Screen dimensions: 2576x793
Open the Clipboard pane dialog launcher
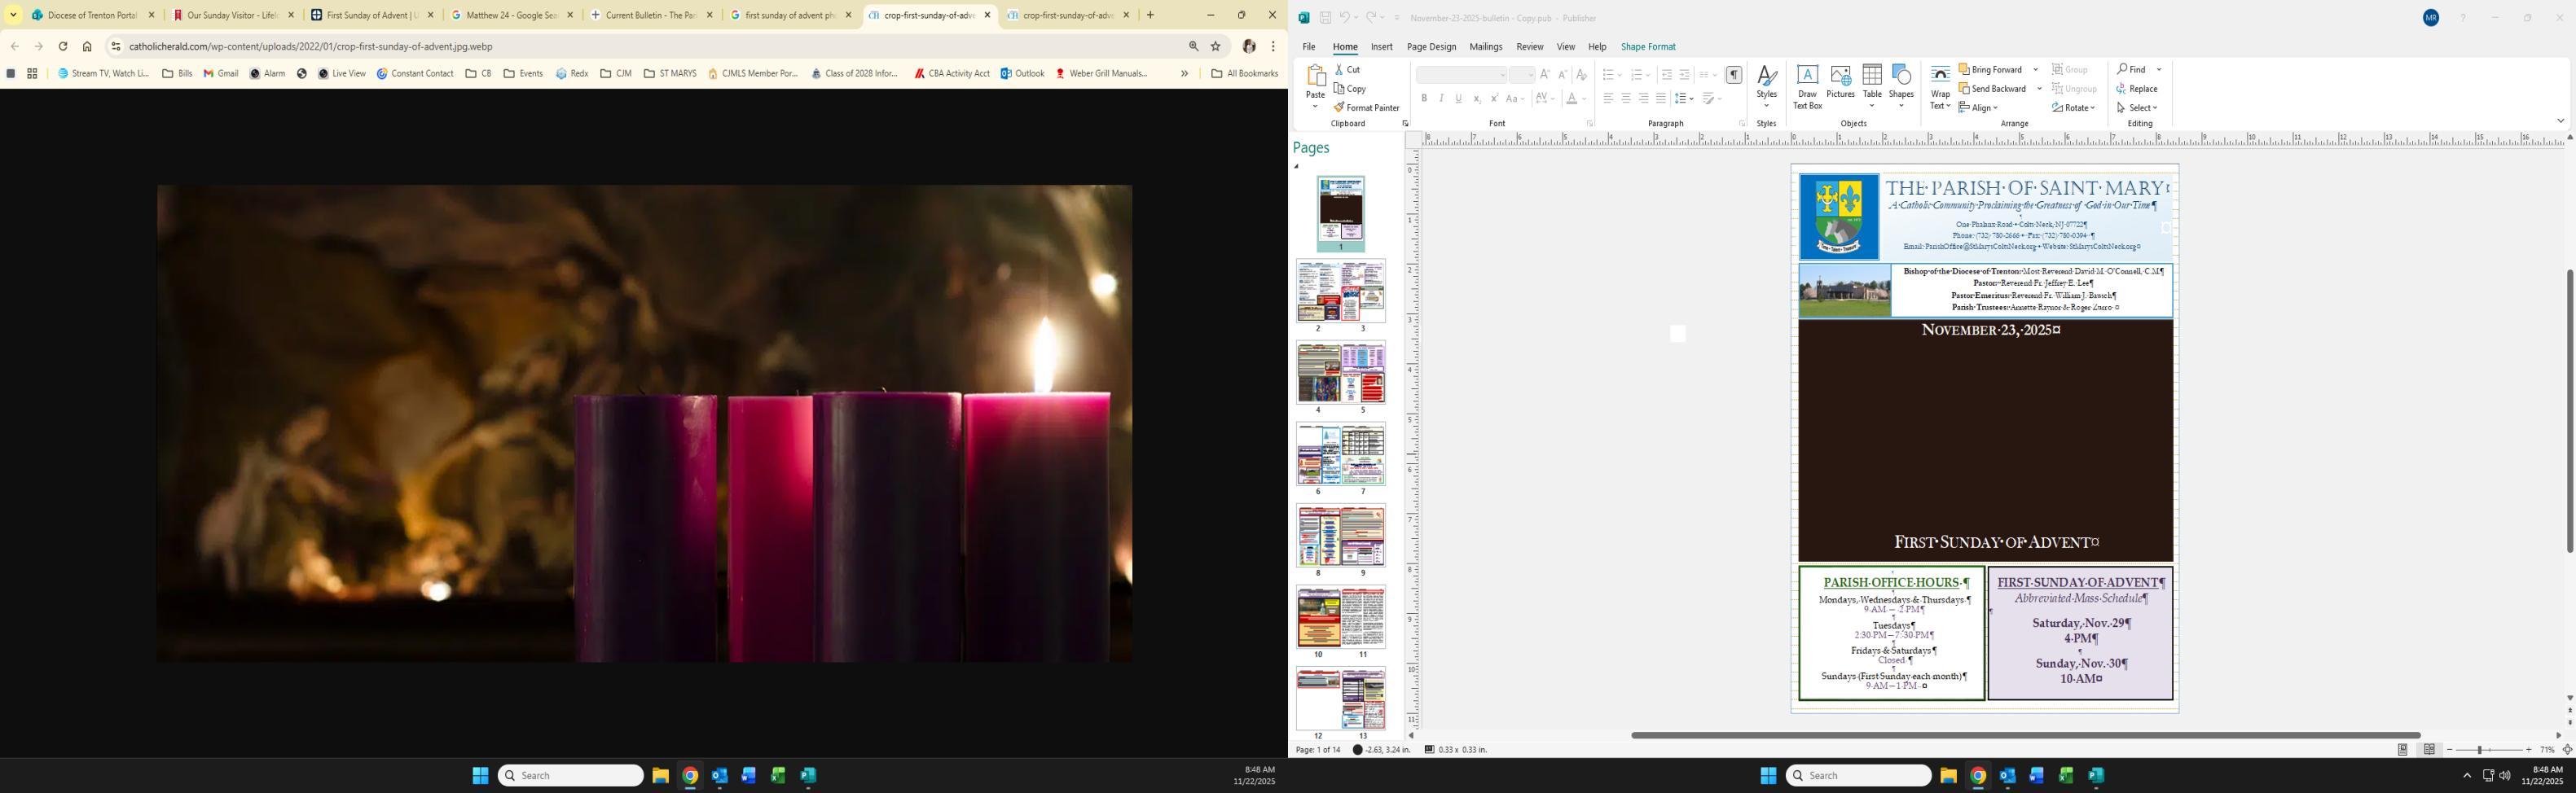(x=1405, y=124)
